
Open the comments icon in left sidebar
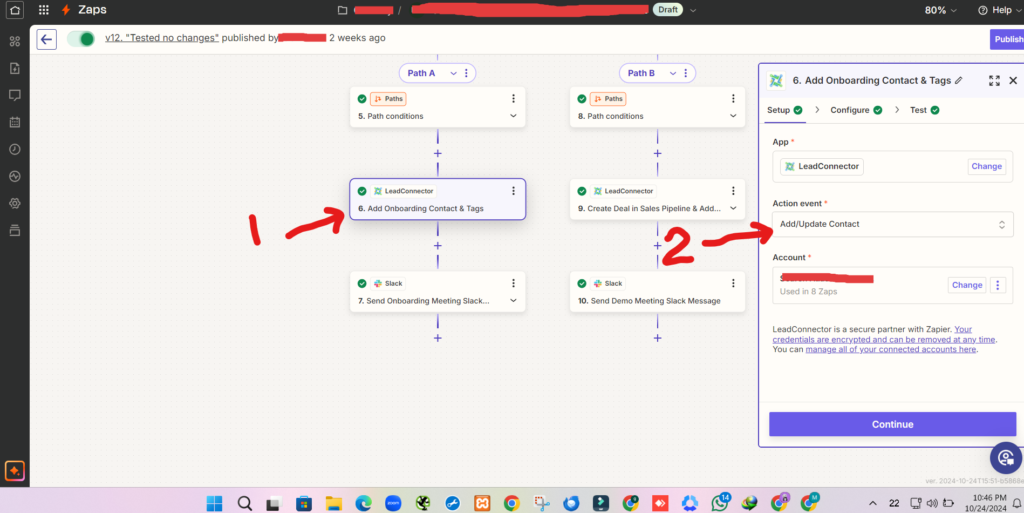click(x=14, y=95)
